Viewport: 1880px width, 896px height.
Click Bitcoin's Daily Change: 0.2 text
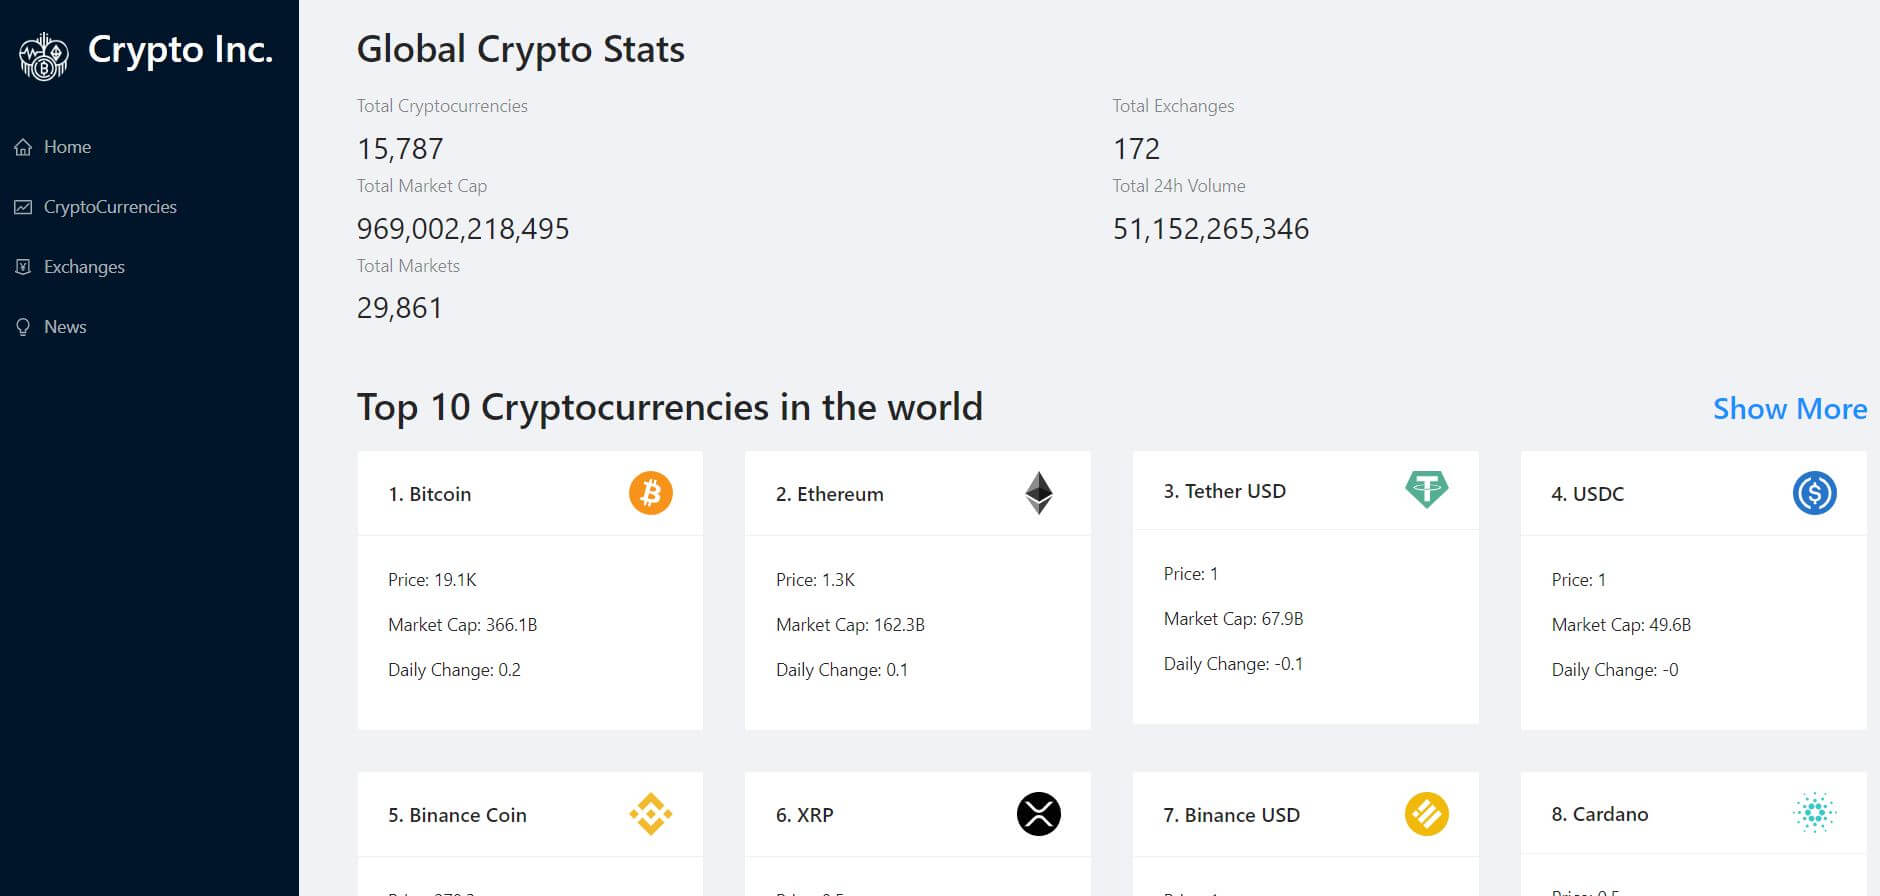454,670
